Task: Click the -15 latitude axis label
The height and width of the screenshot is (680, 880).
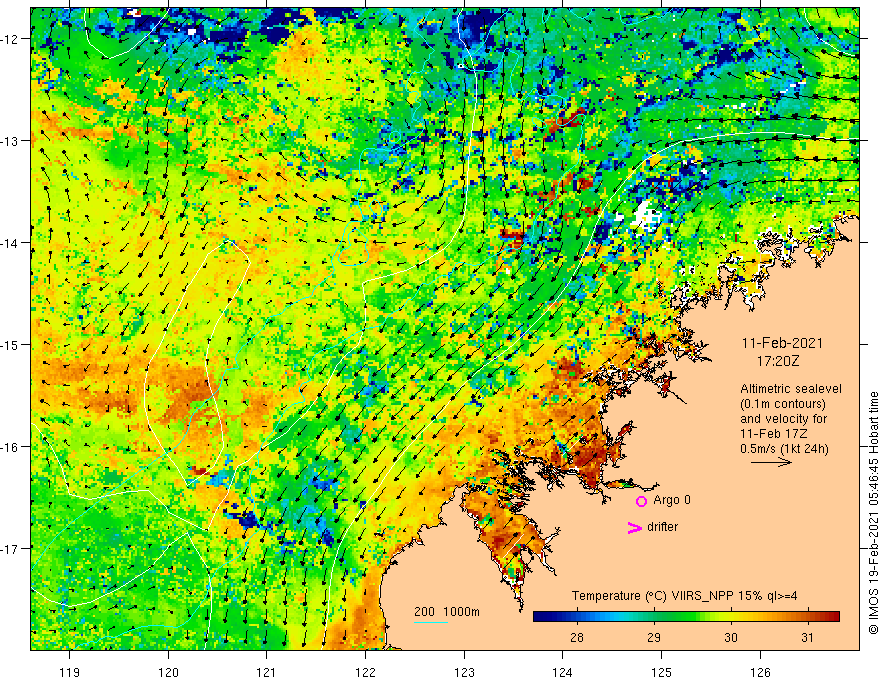Action: coord(11,344)
